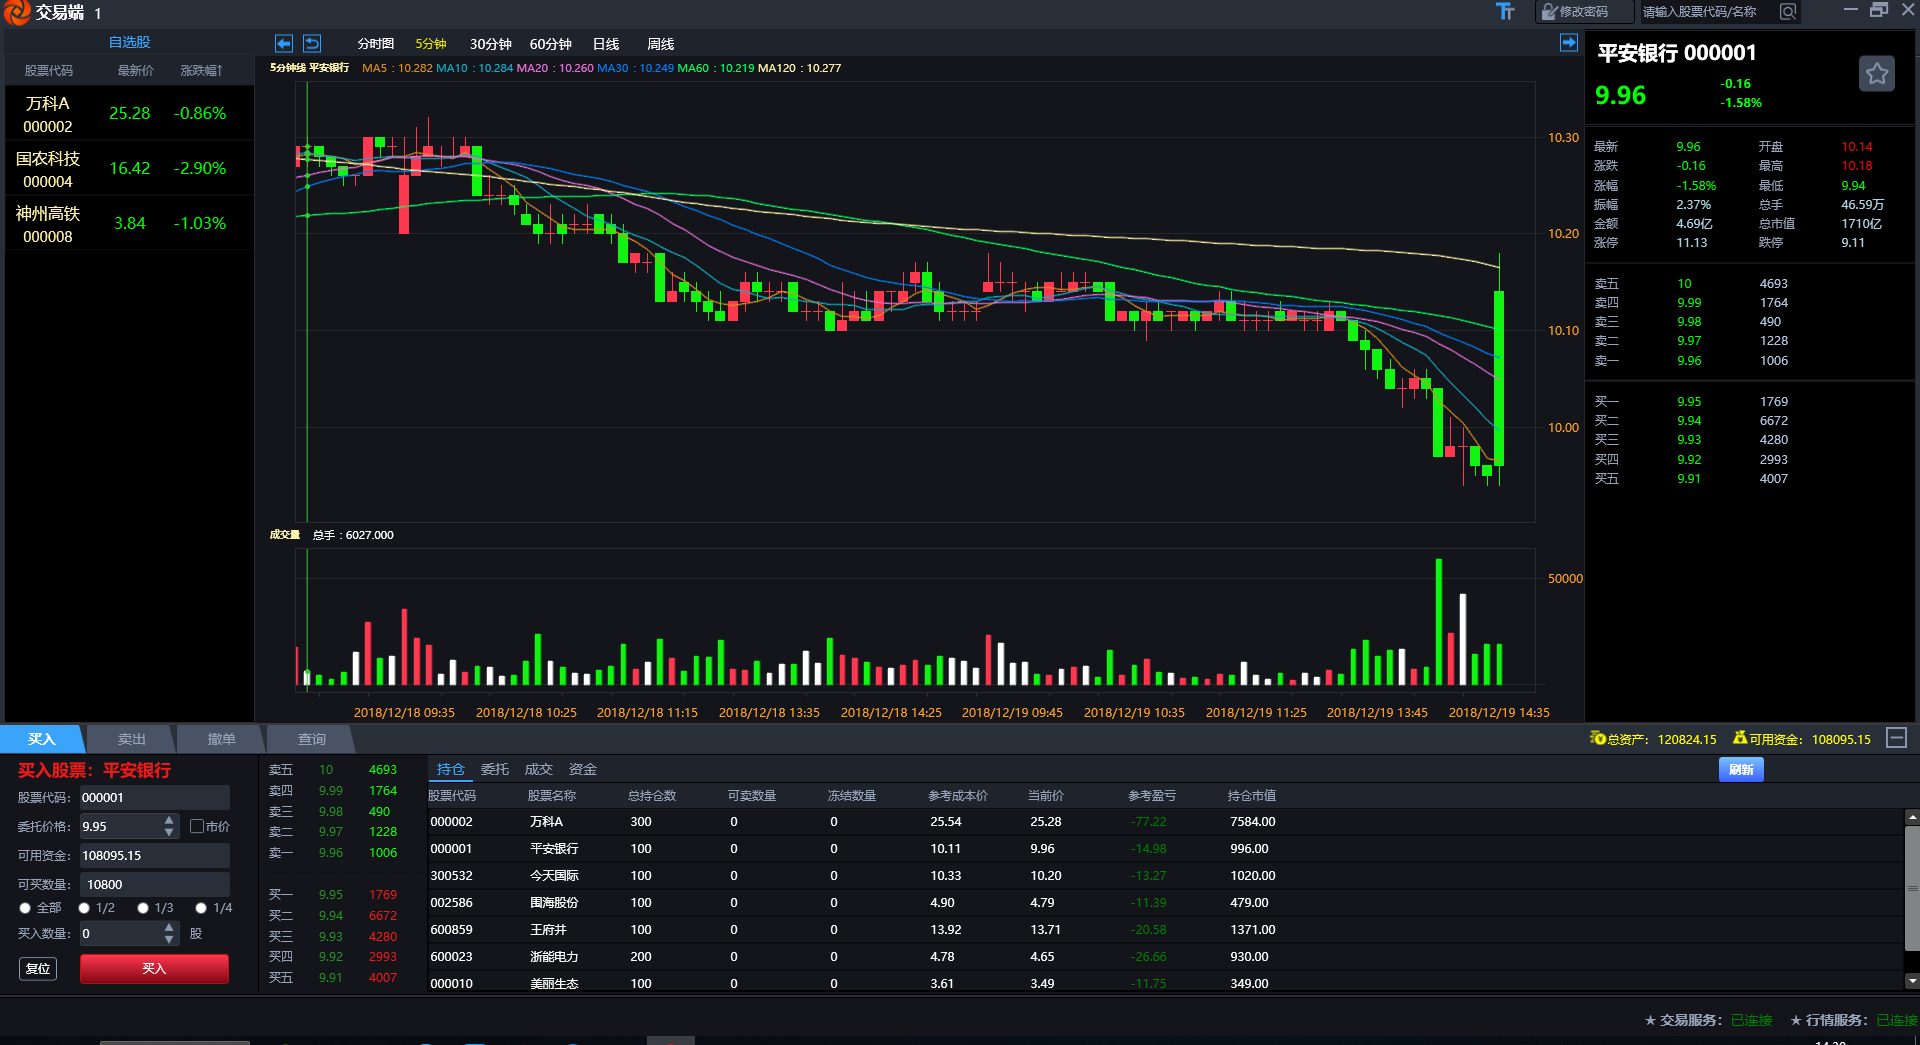Click the stock search magnifier icon

pos(1788,12)
